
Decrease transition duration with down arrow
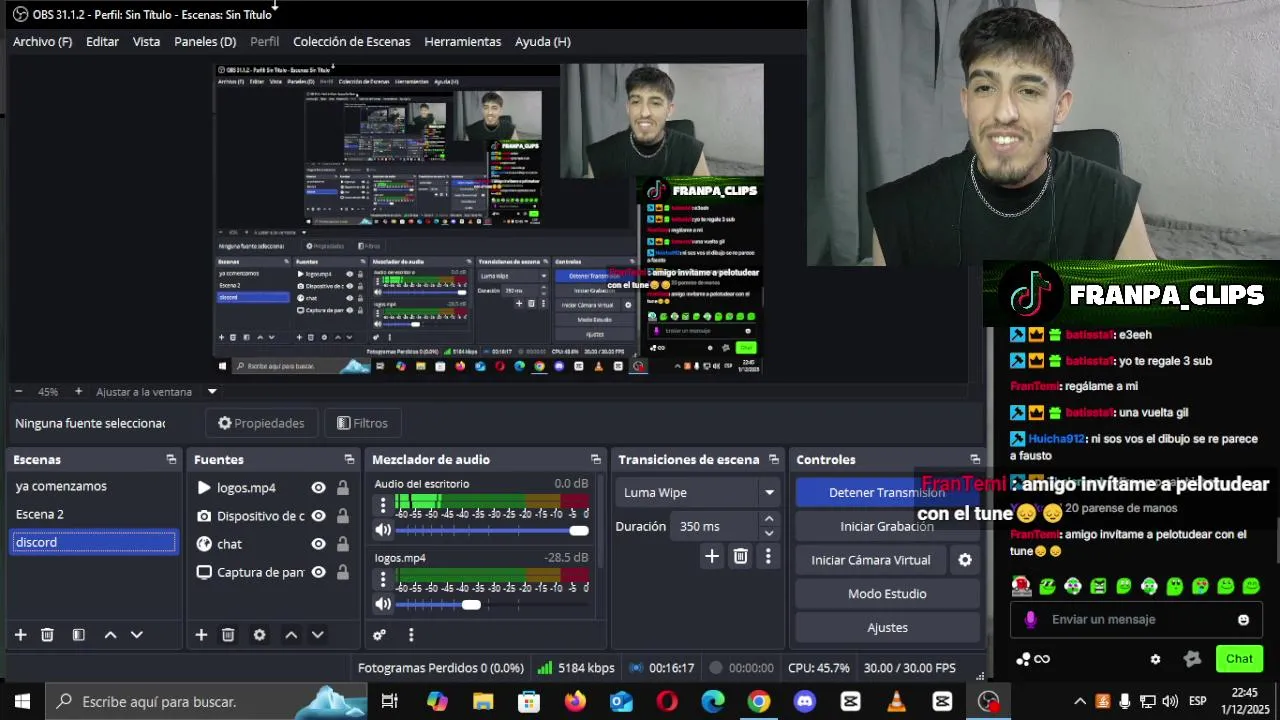pyautogui.click(x=768, y=533)
